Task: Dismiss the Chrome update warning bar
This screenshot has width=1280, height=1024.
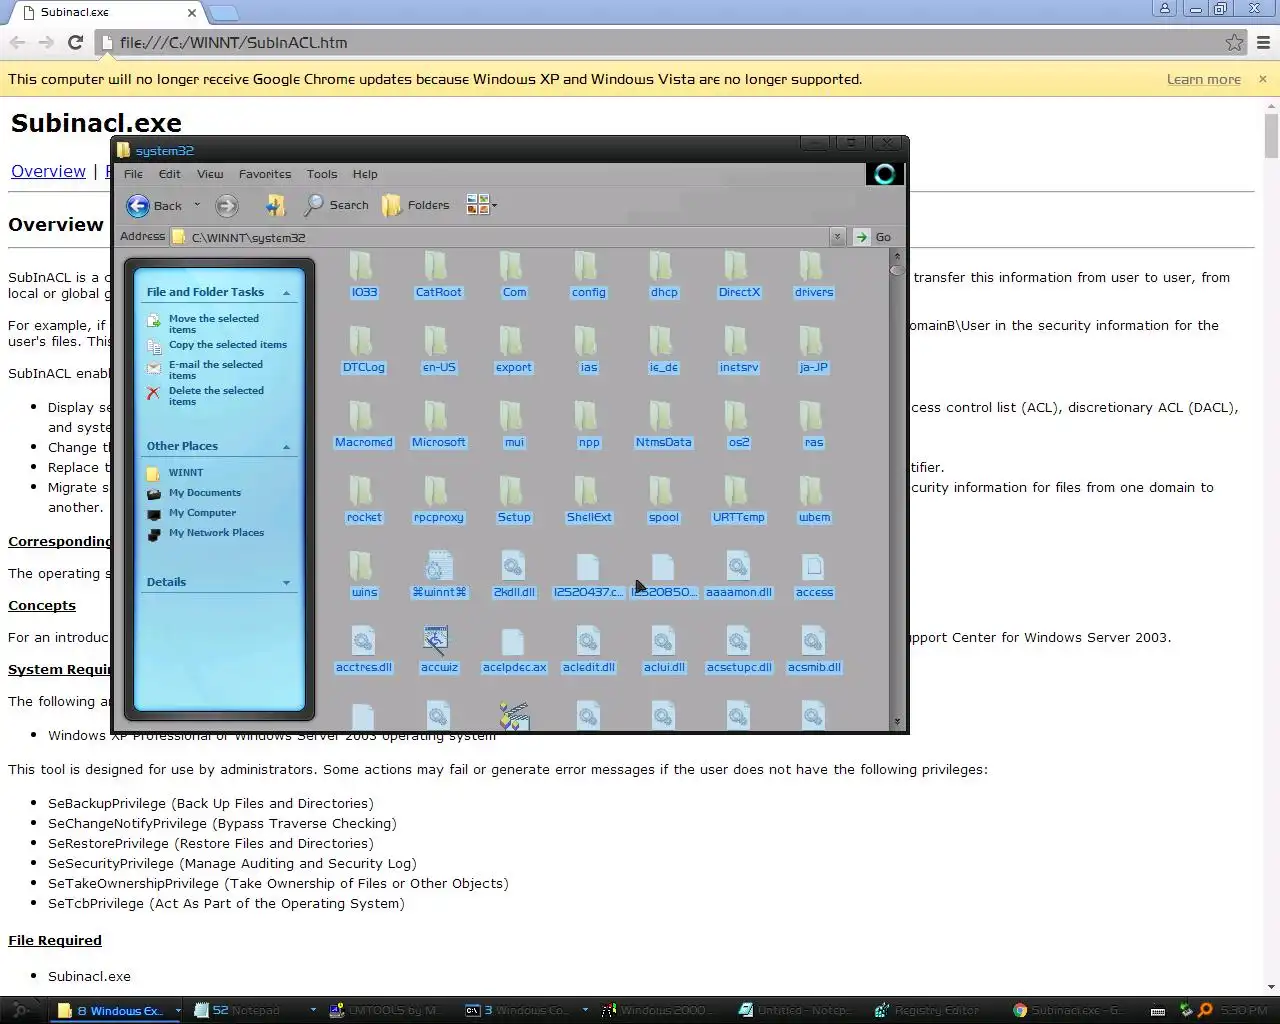Action: click(1262, 79)
